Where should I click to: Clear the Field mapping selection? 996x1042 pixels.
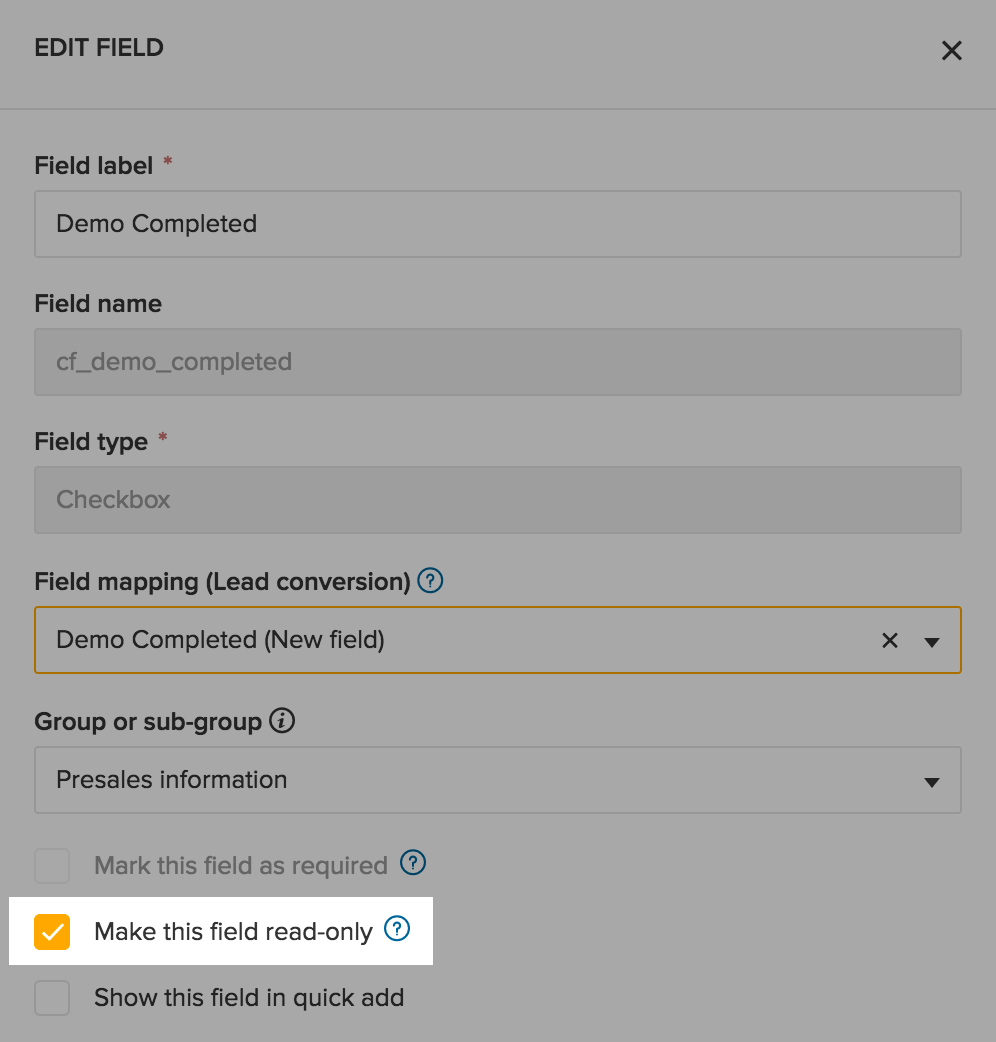tap(889, 640)
